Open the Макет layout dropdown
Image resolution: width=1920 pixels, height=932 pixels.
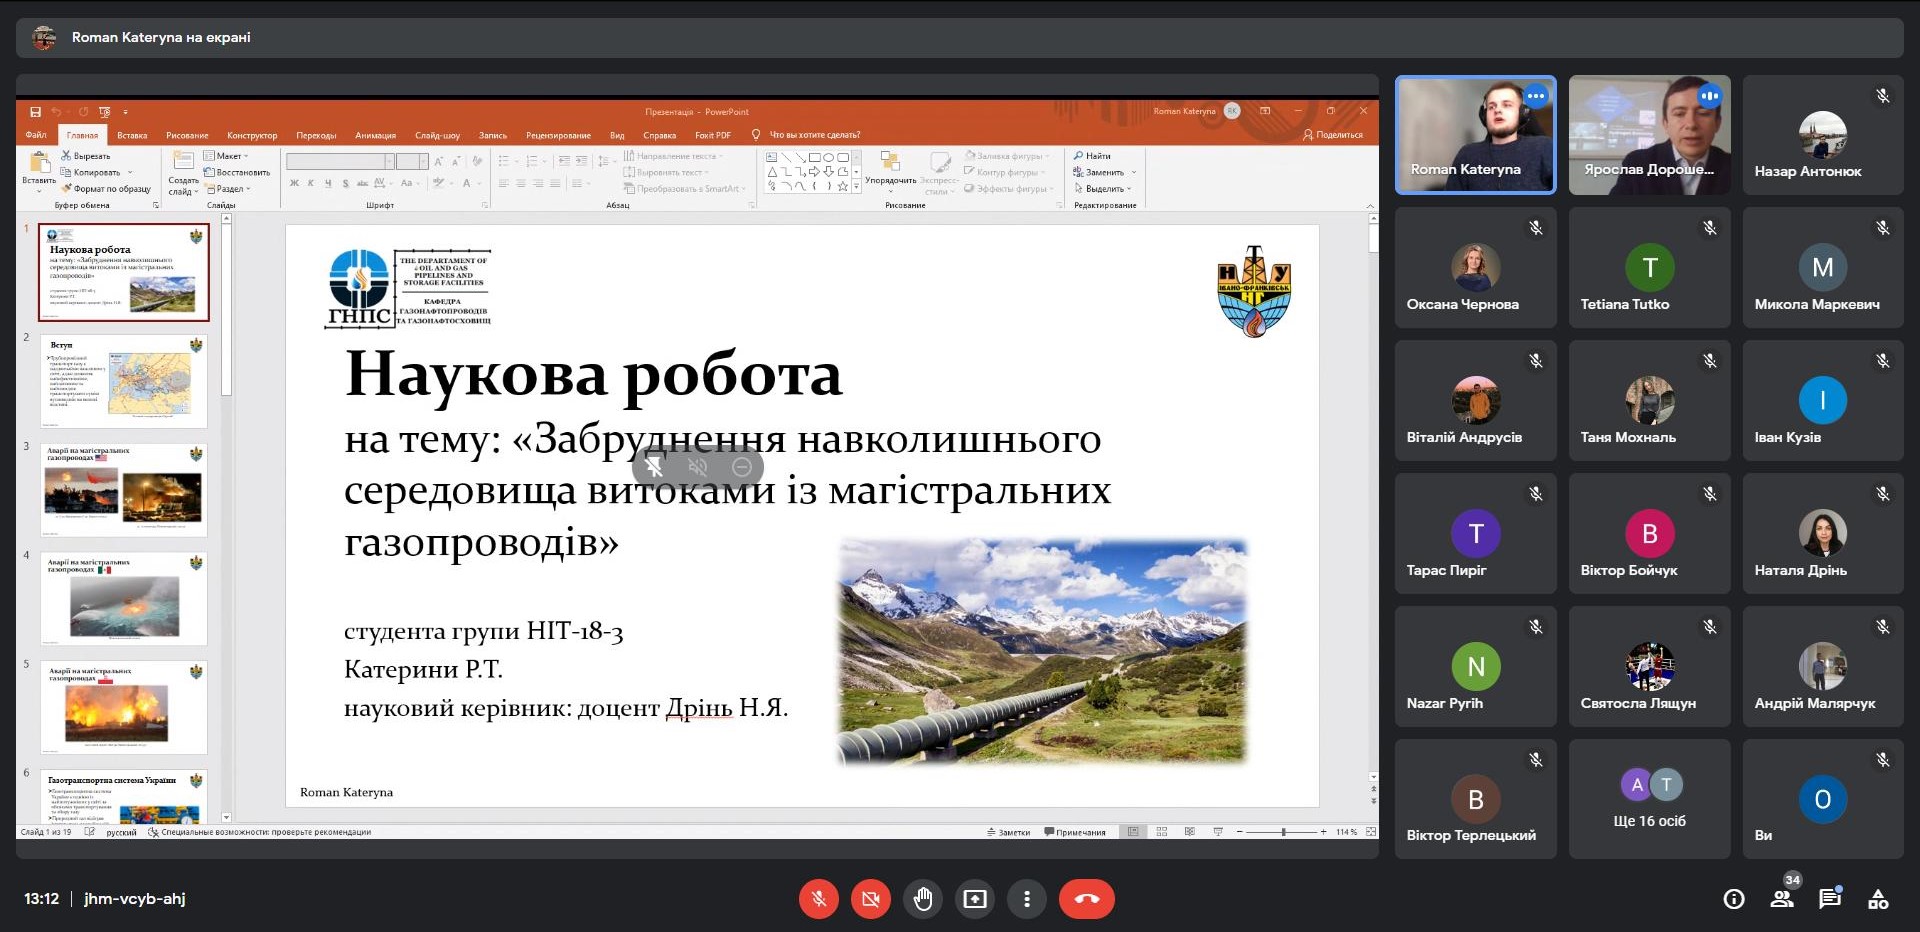click(232, 156)
